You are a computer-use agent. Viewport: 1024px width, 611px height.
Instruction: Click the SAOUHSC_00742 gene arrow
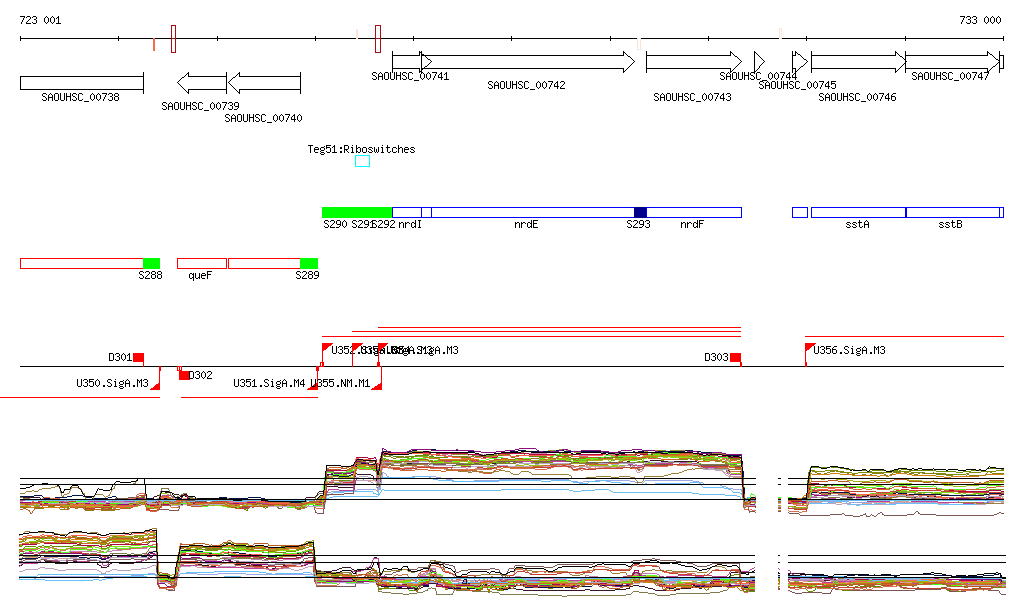[x=527, y=62]
